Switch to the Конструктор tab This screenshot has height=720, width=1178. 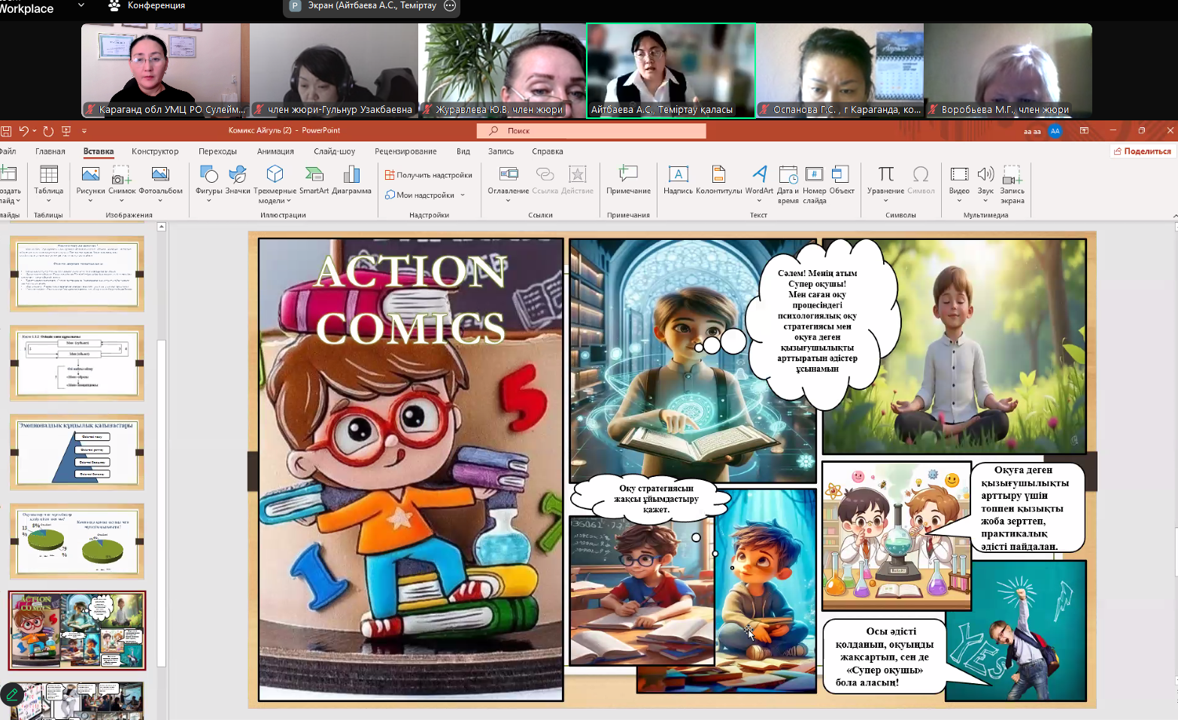pos(155,152)
